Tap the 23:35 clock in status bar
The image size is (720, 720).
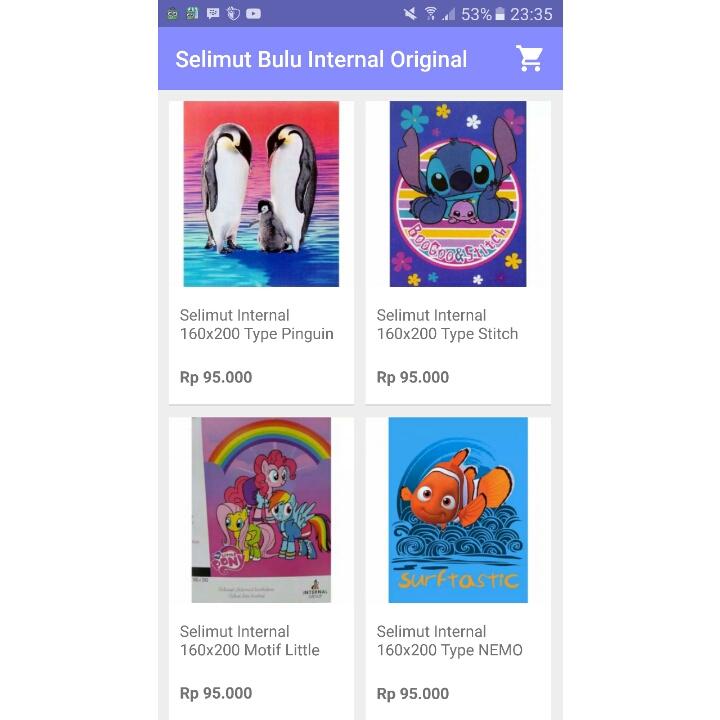531,14
